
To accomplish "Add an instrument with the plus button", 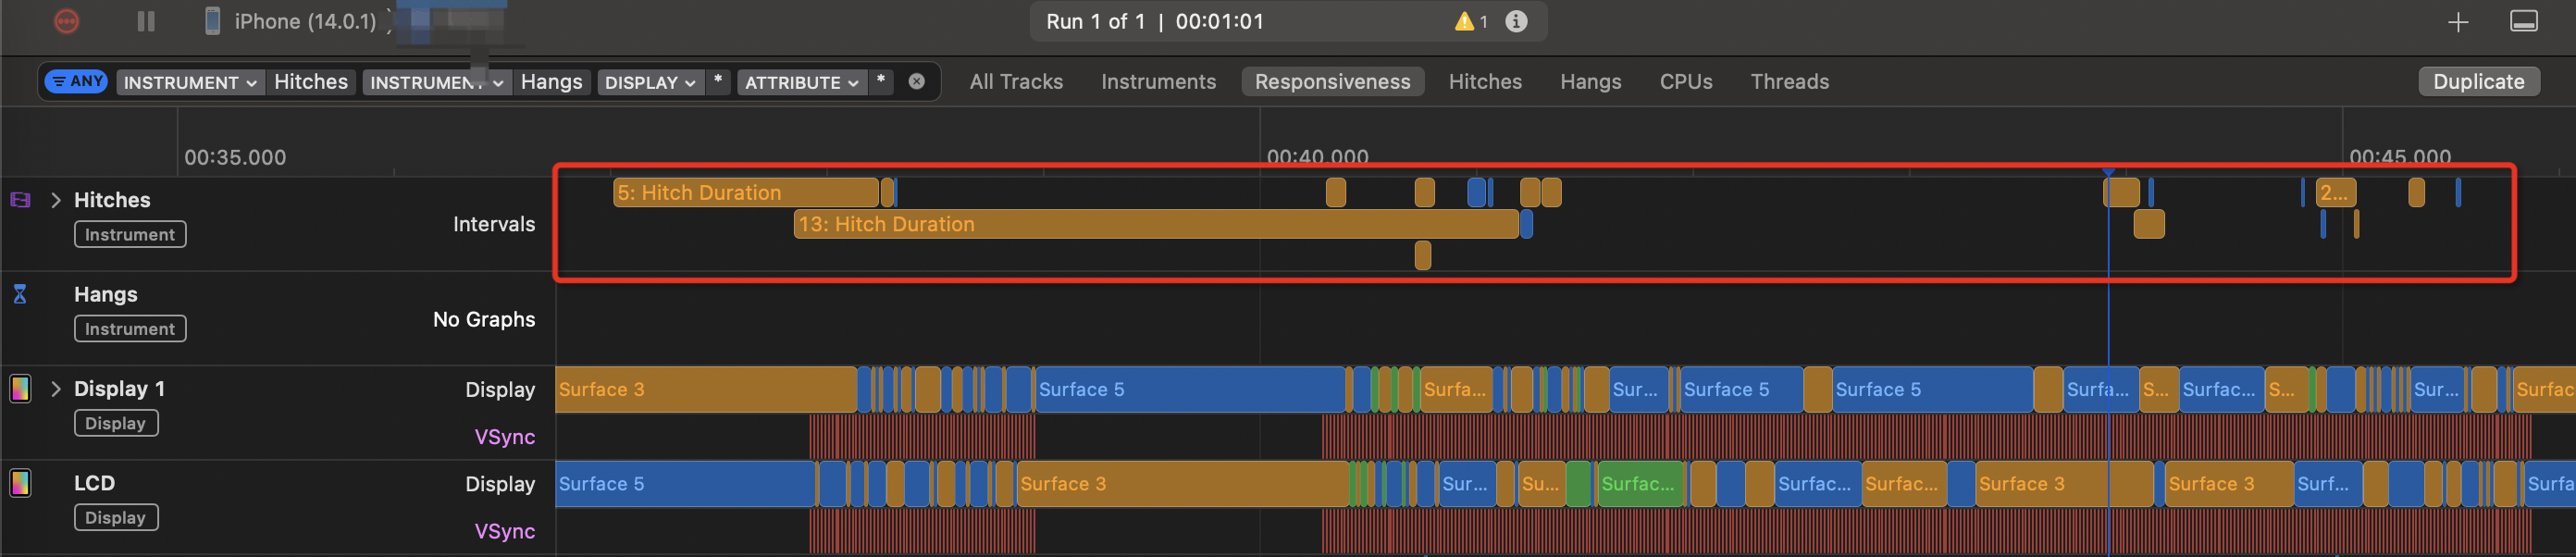I will pyautogui.click(x=2458, y=22).
